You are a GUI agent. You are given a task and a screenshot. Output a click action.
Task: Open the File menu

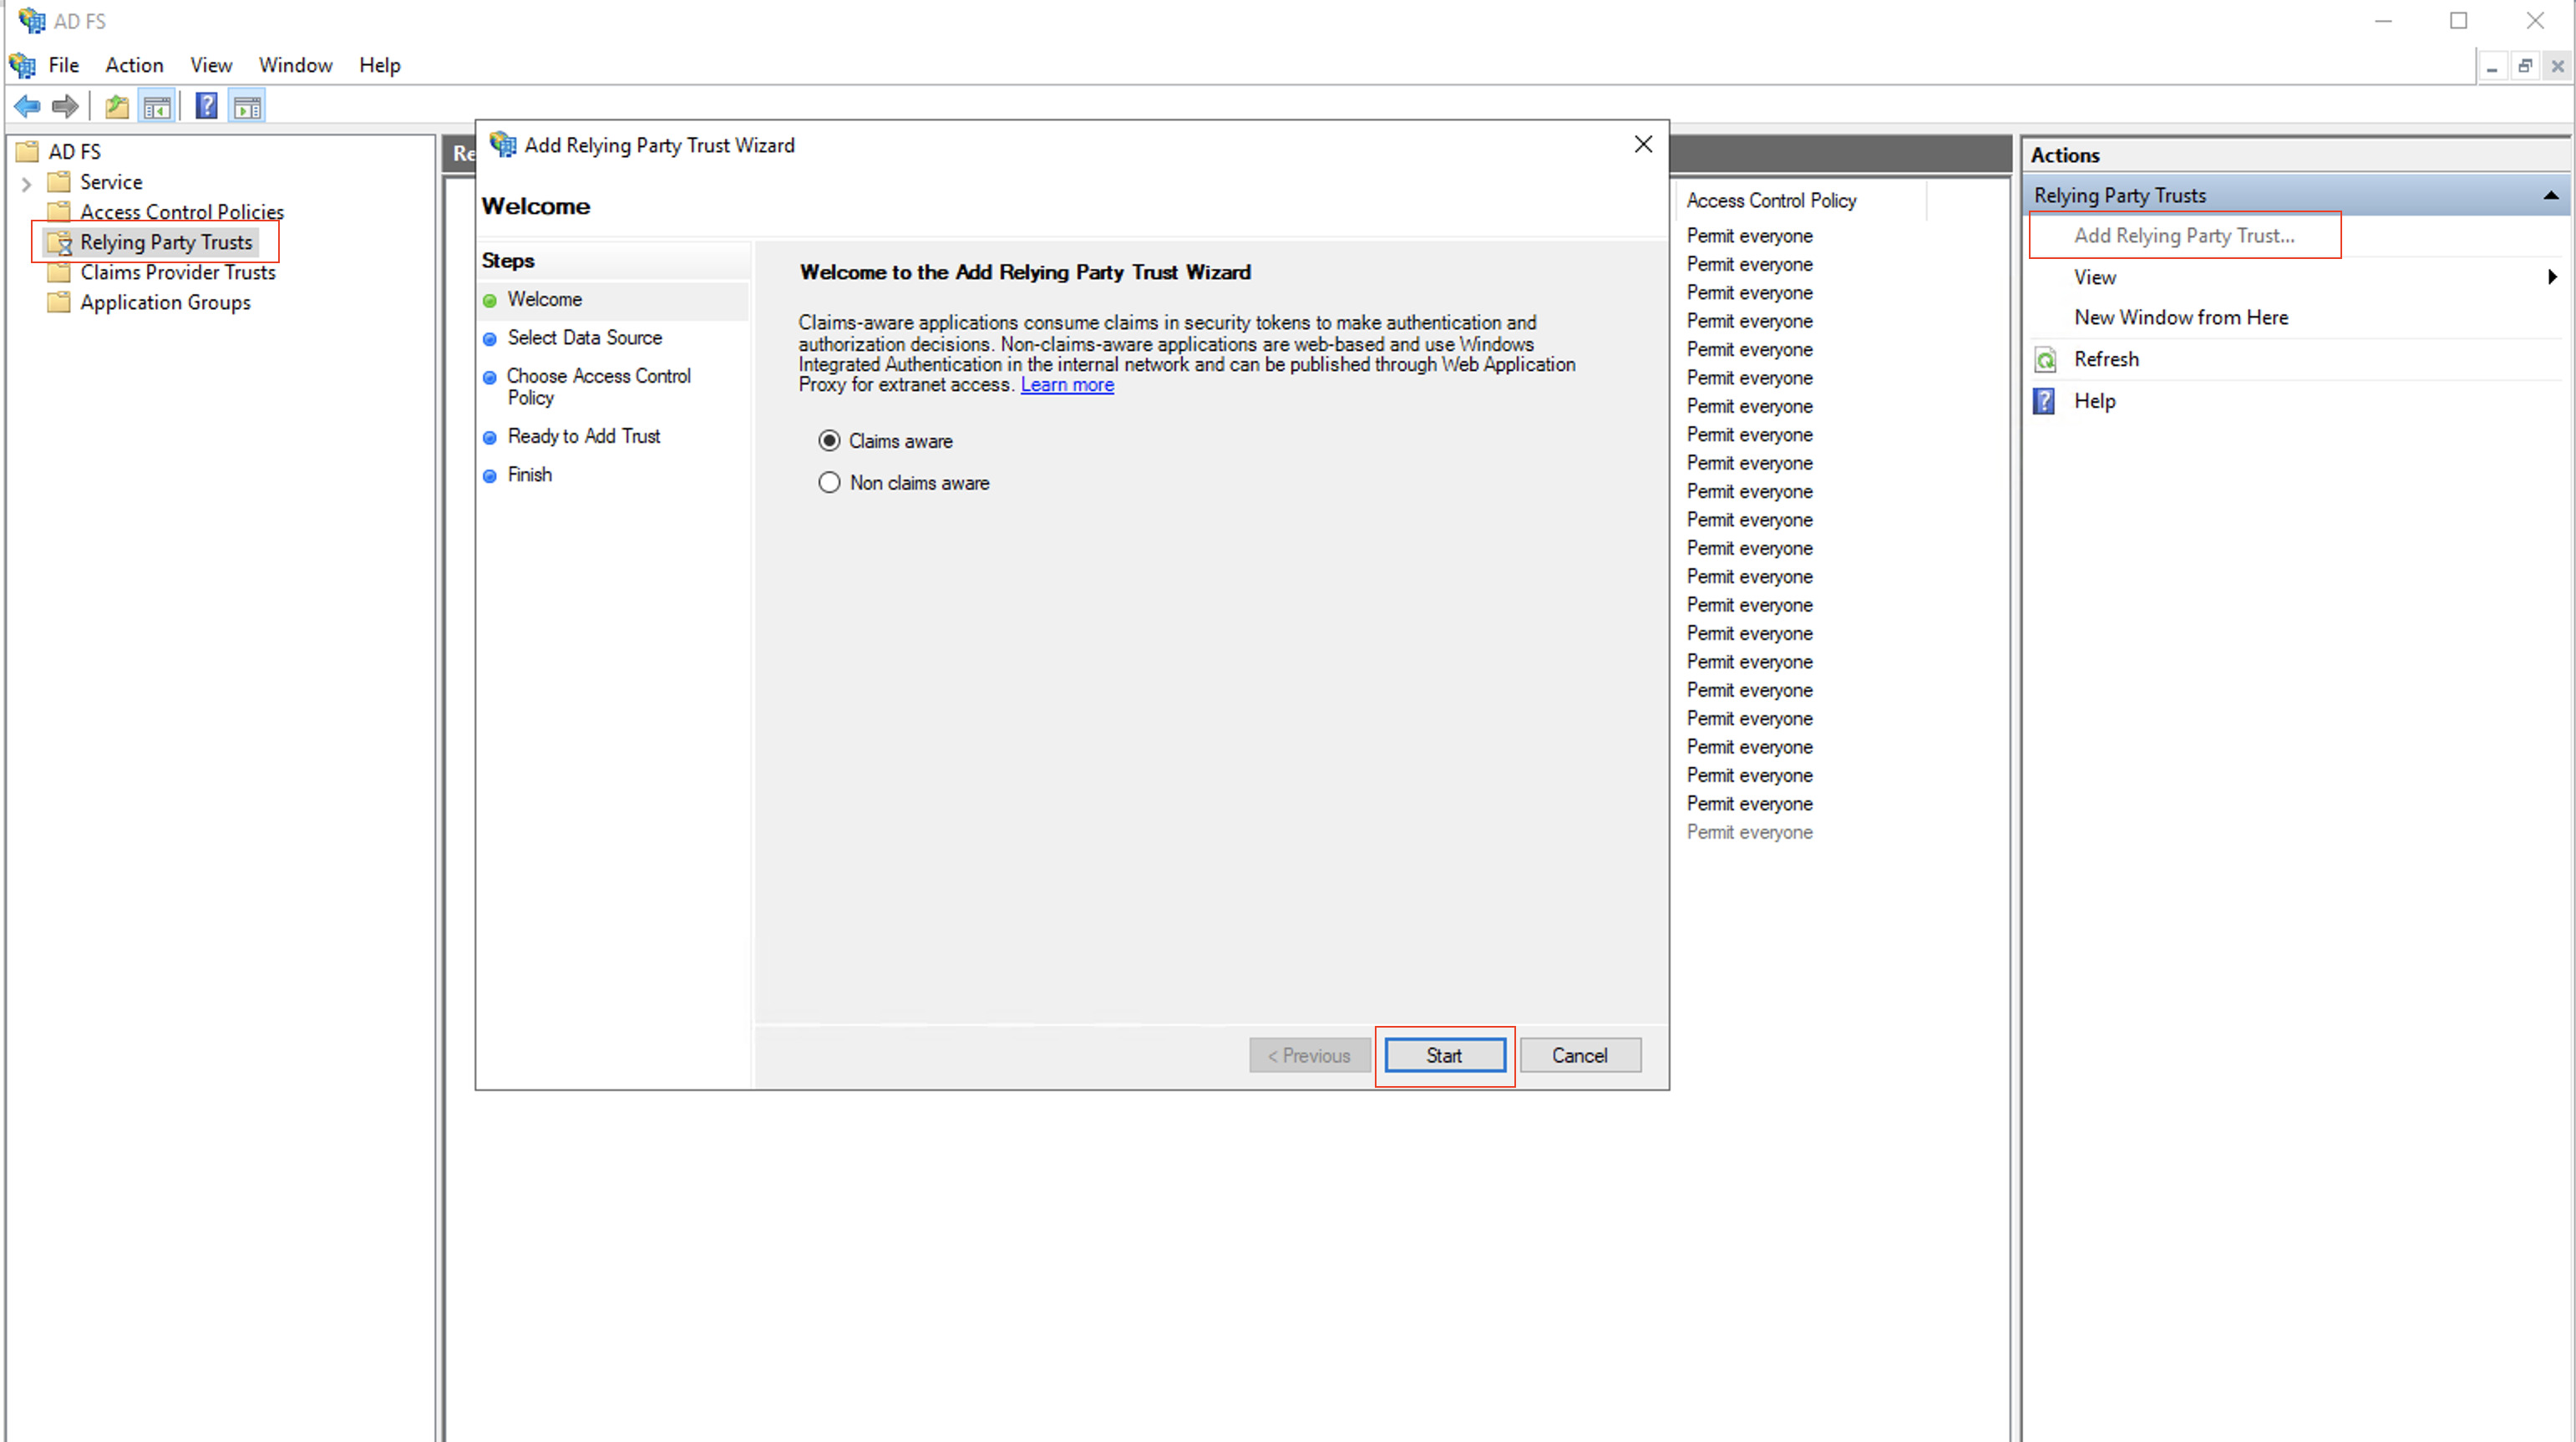coord(63,65)
